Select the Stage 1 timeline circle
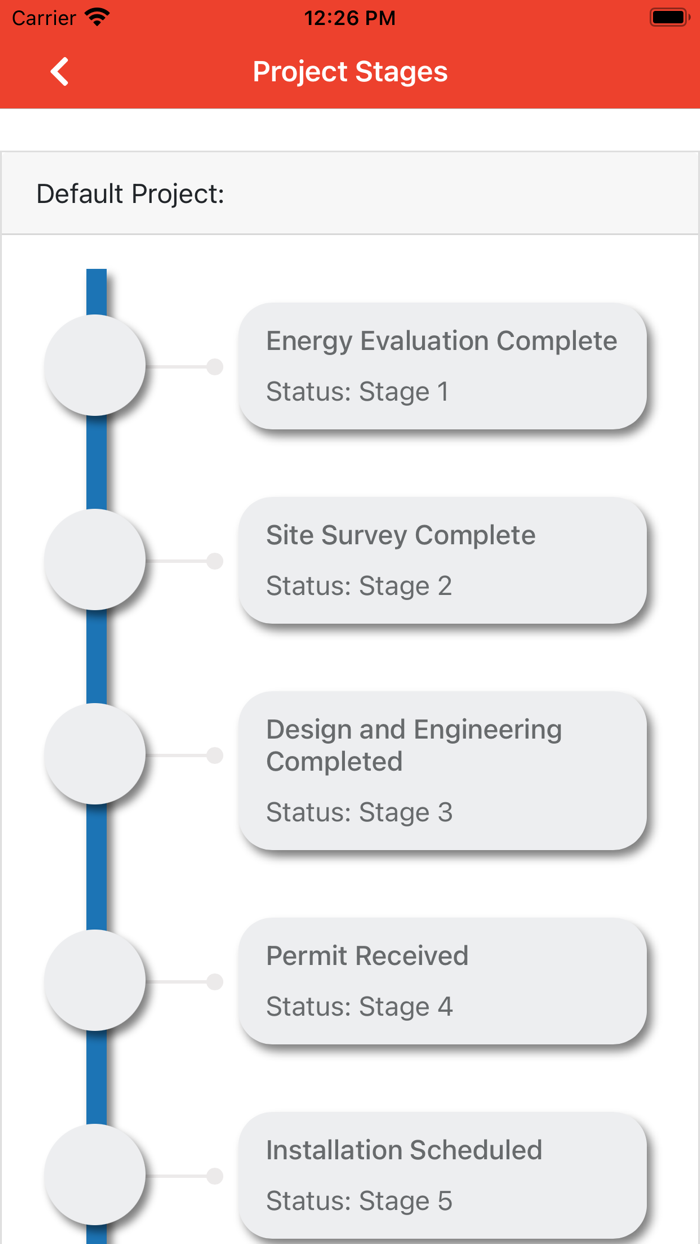Viewport: 700px width, 1244px height. coord(95,366)
